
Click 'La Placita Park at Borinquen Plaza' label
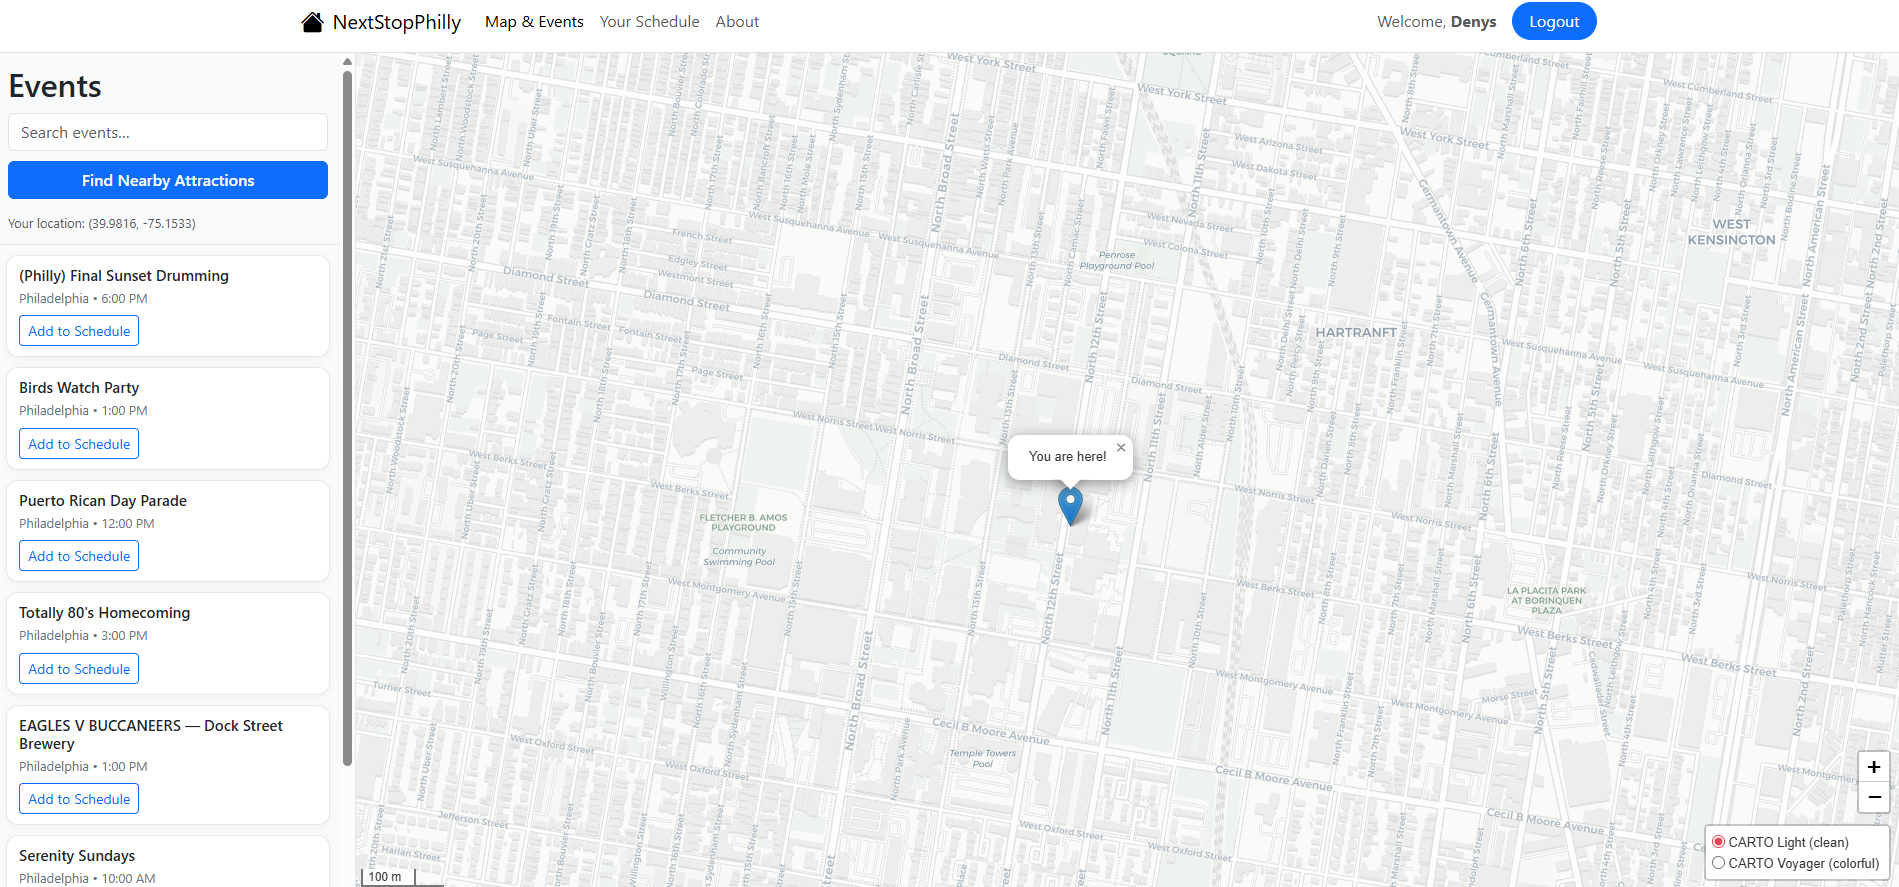(1546, 600)
